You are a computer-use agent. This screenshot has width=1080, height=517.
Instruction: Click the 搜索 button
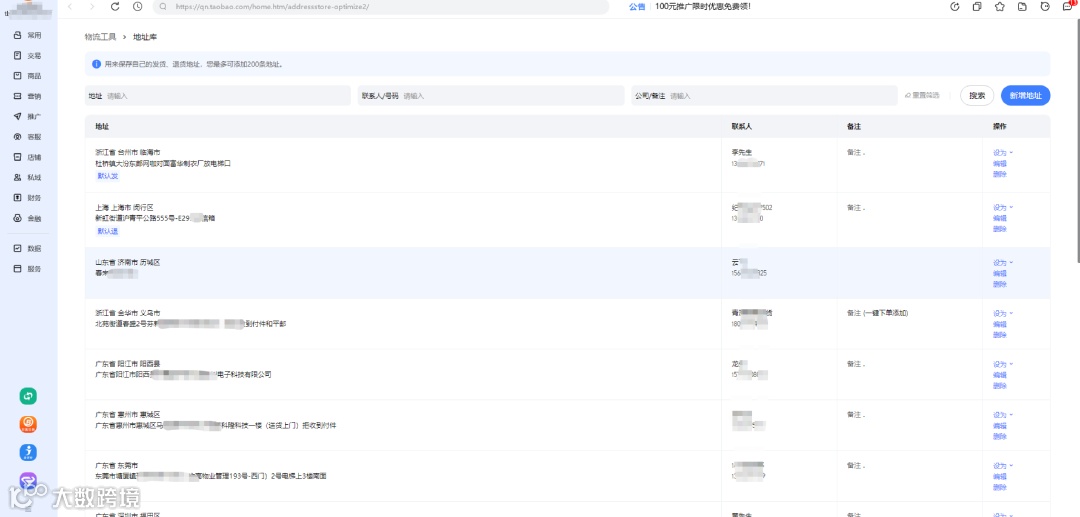click(977, 96)
